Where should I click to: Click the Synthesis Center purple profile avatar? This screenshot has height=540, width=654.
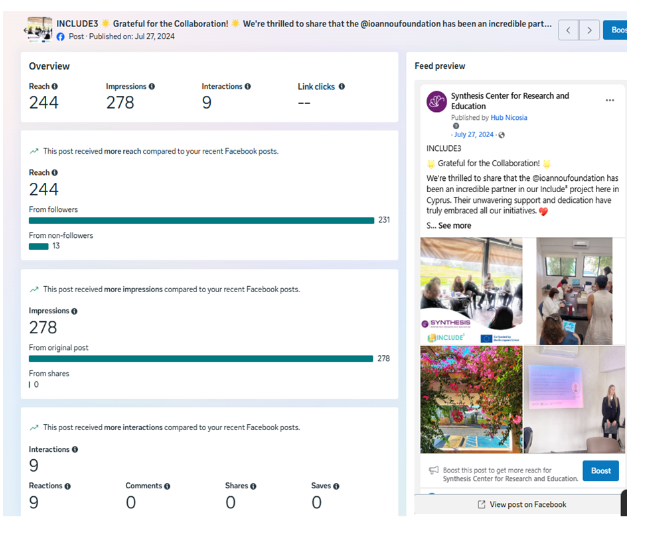(x=437, y=101)
